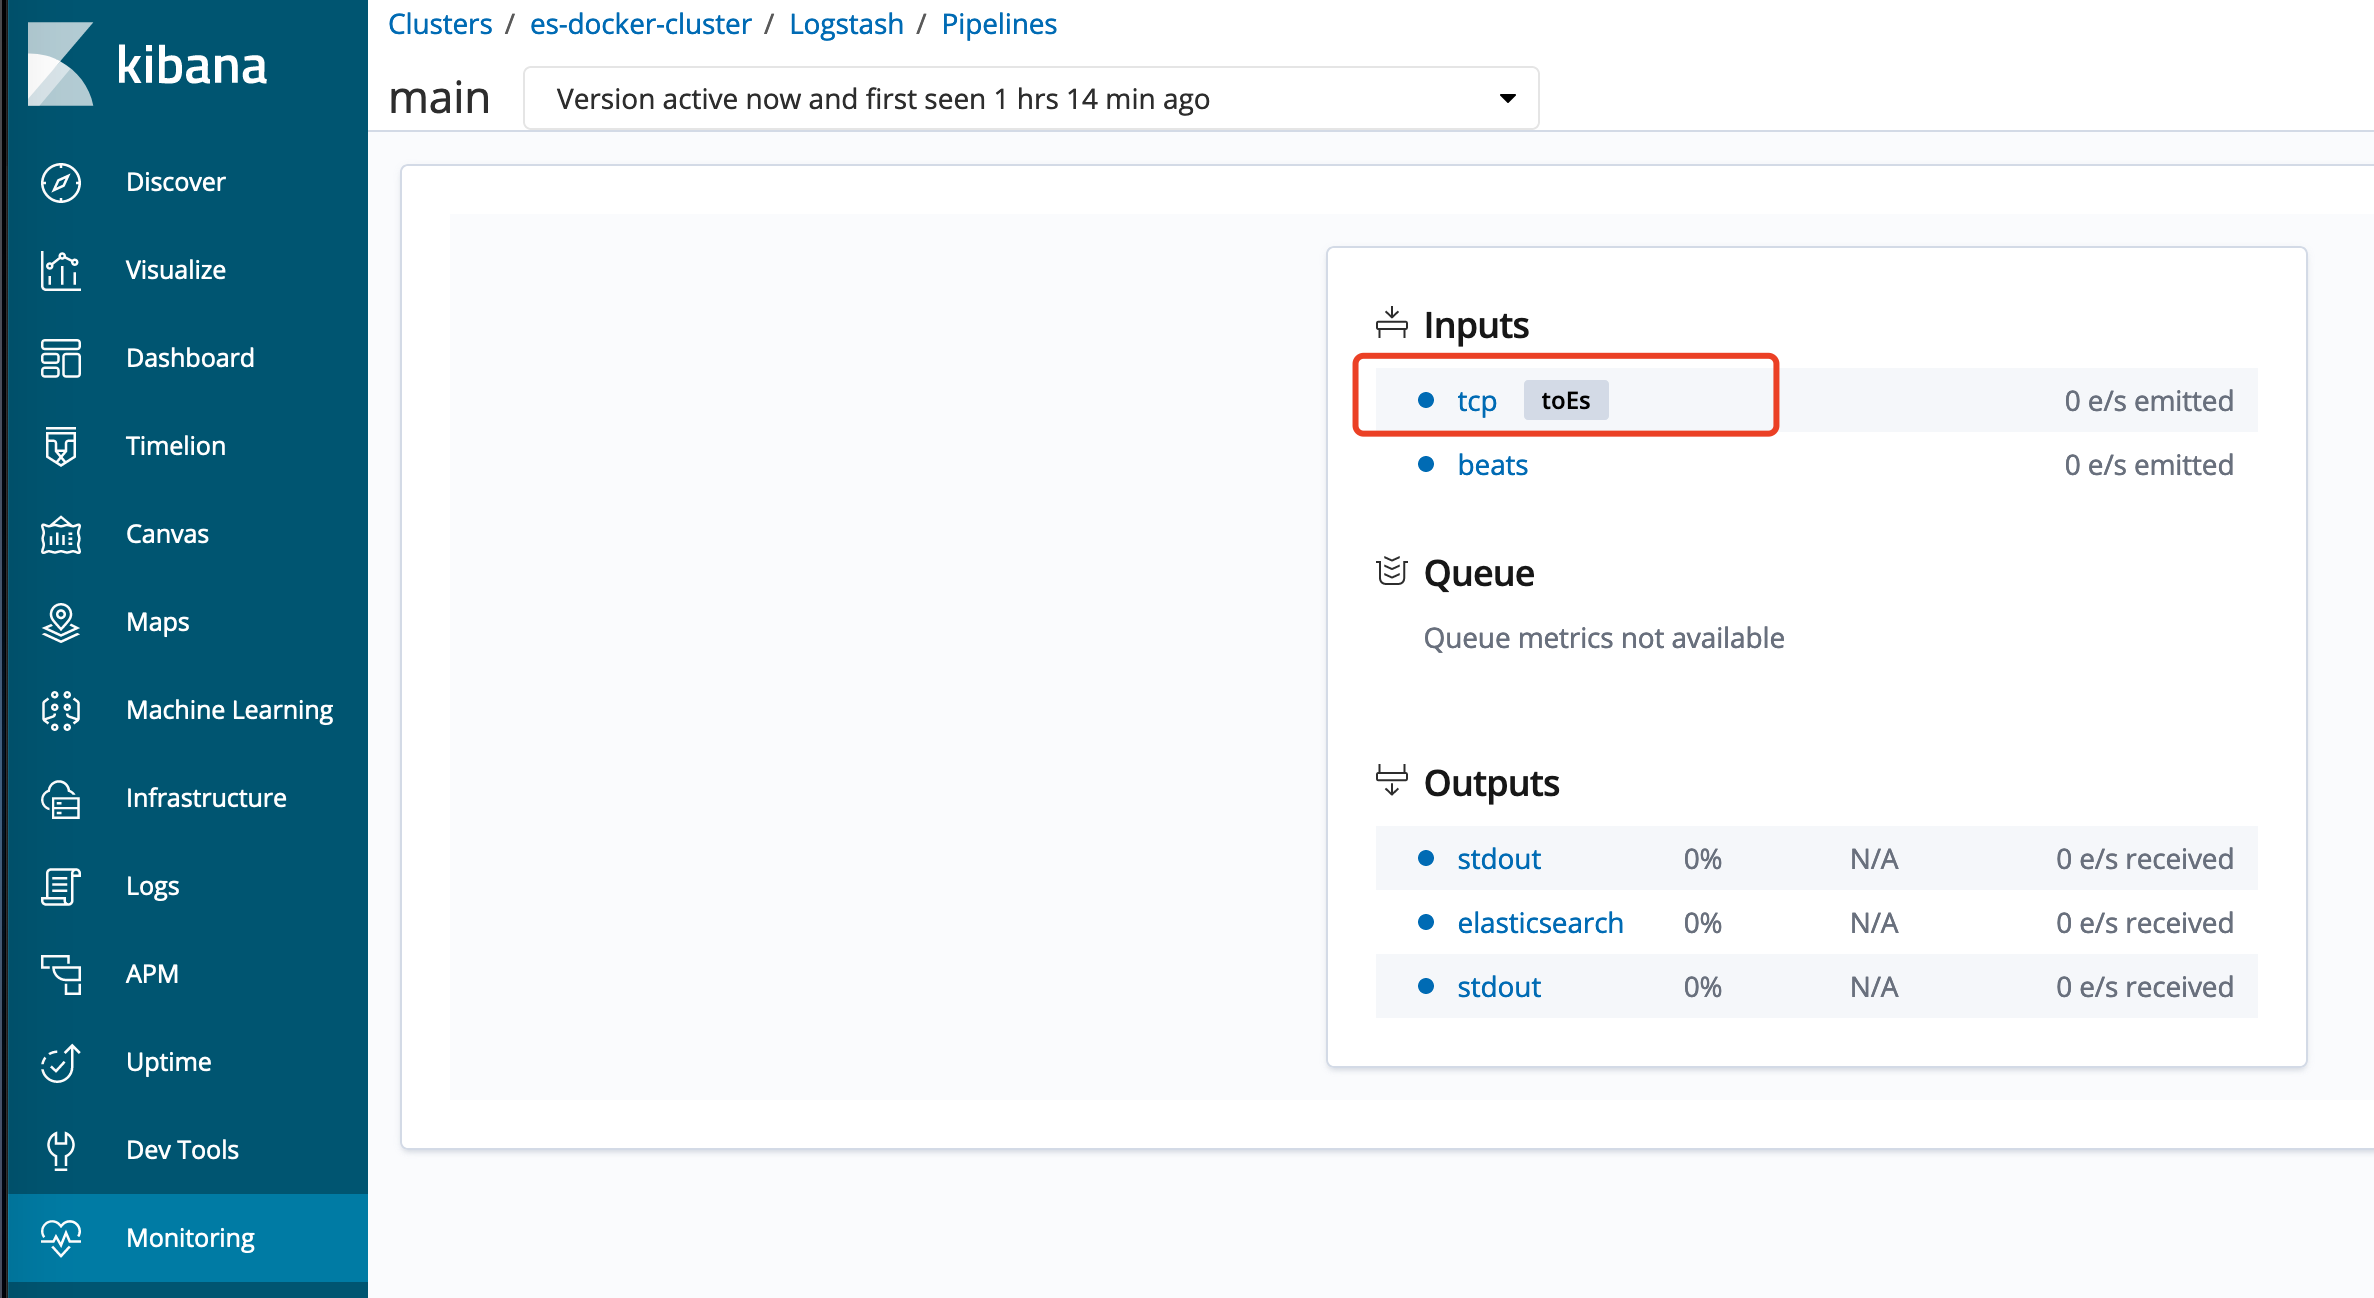The width and height of the screenshot is (2374, 1298).
Task: Click the 'Outputs' section heading
Action: (x=1491, y=783)
